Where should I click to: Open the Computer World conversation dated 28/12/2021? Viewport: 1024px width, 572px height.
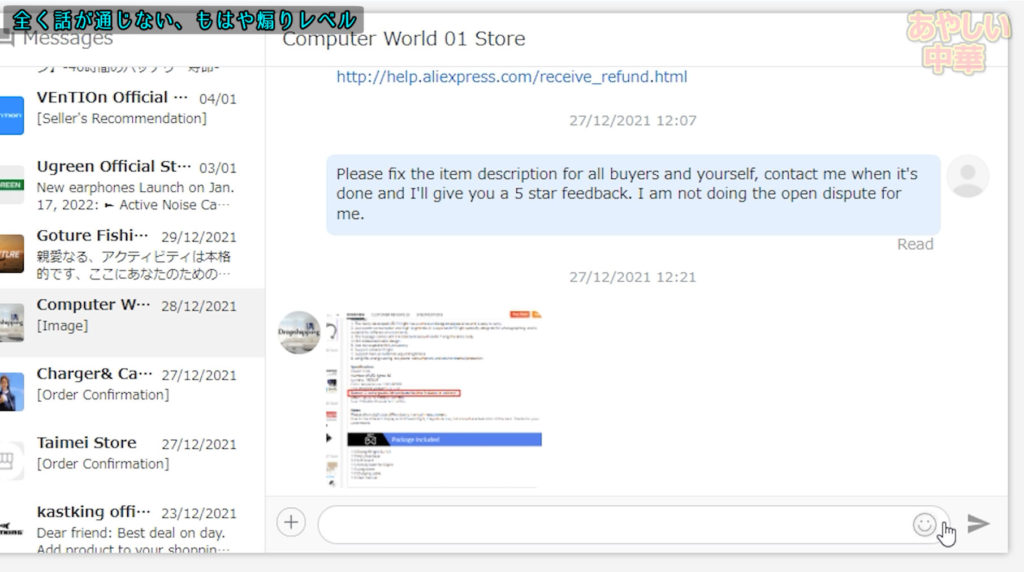(x=136, y=315)
